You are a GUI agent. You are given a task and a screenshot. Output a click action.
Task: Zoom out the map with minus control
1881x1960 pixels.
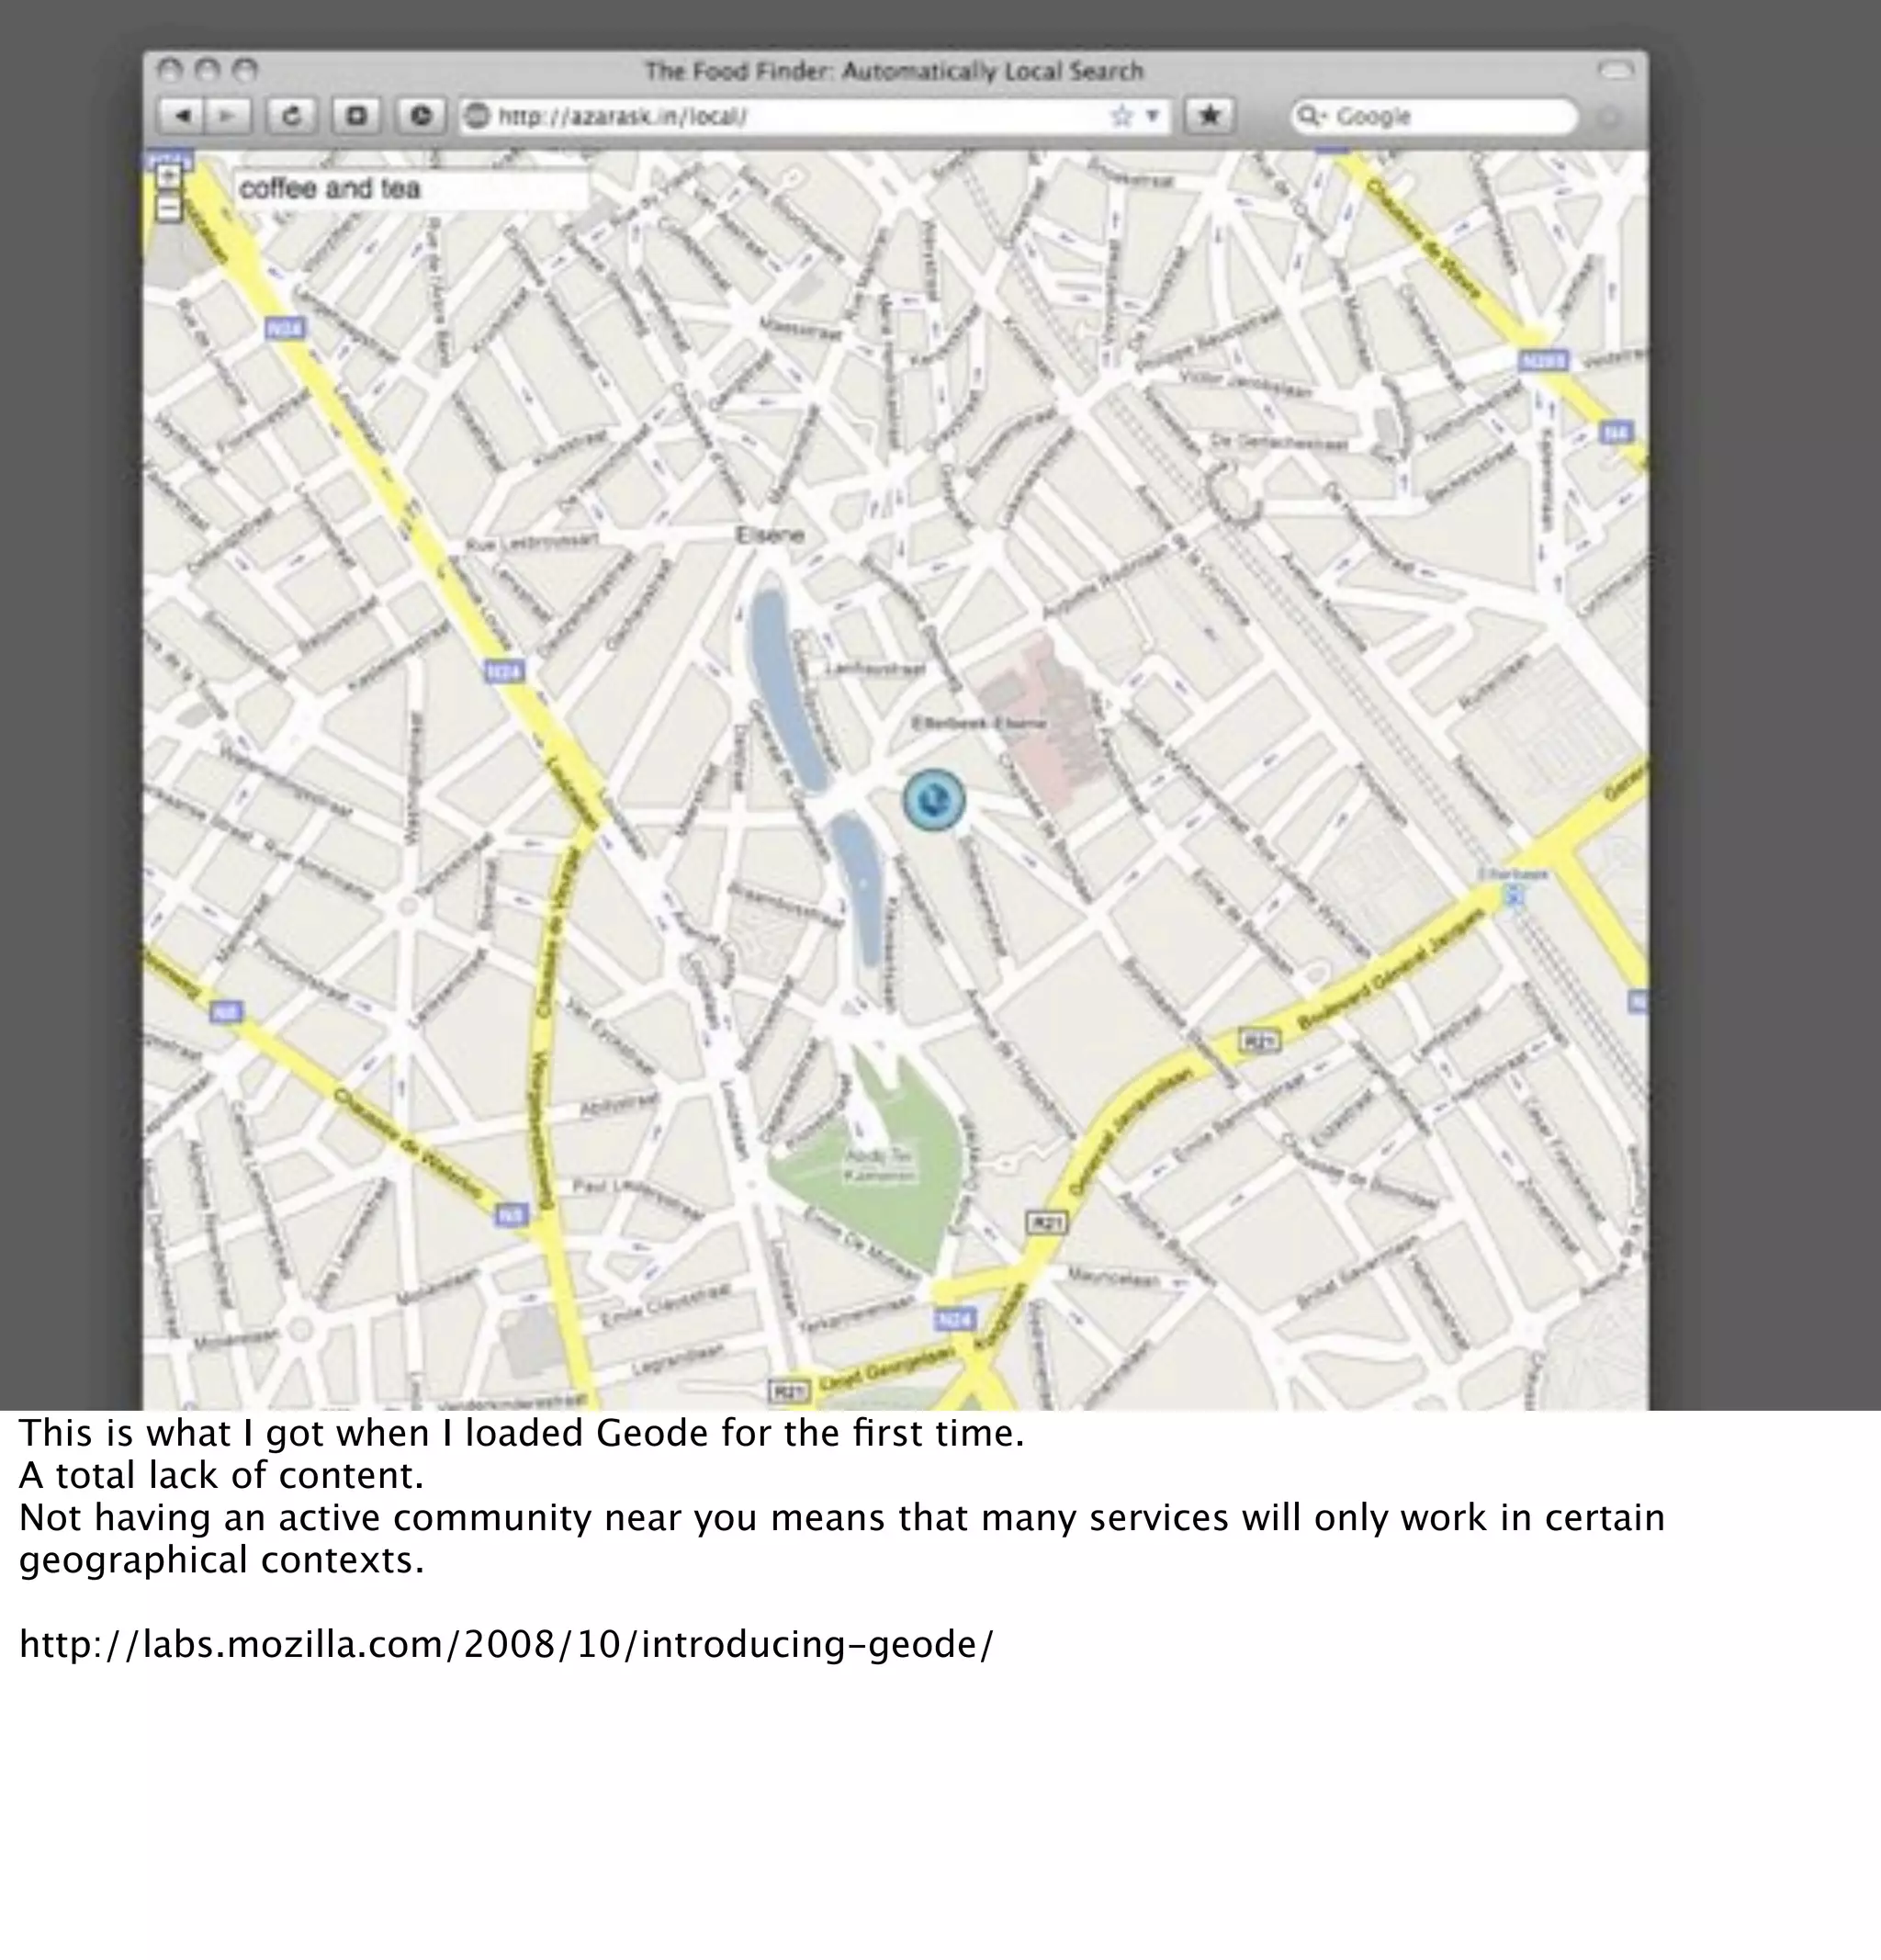click(169, 209)
